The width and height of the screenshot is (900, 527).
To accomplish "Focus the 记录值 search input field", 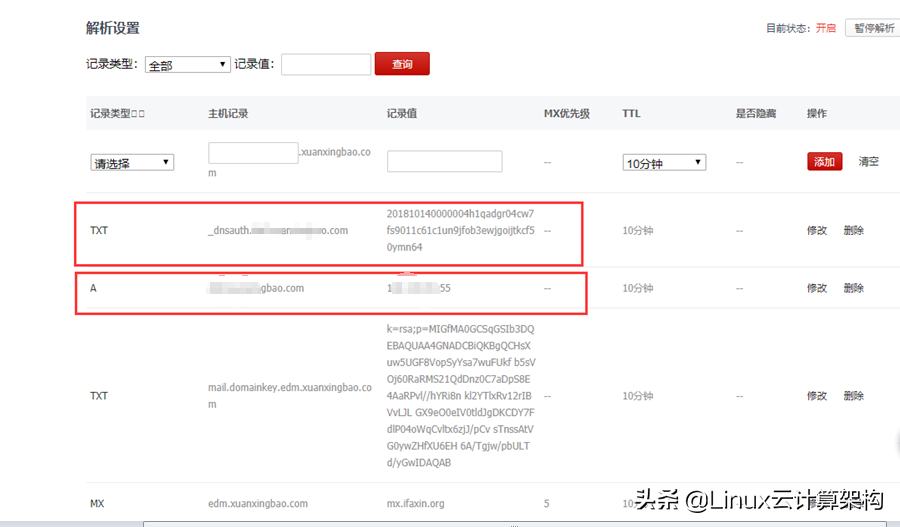I will [x=326, y=64].
